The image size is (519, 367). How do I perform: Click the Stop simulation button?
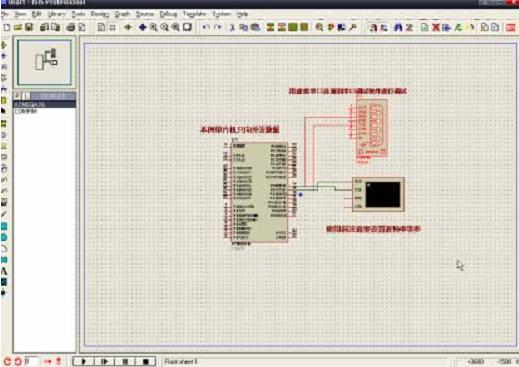145,361
